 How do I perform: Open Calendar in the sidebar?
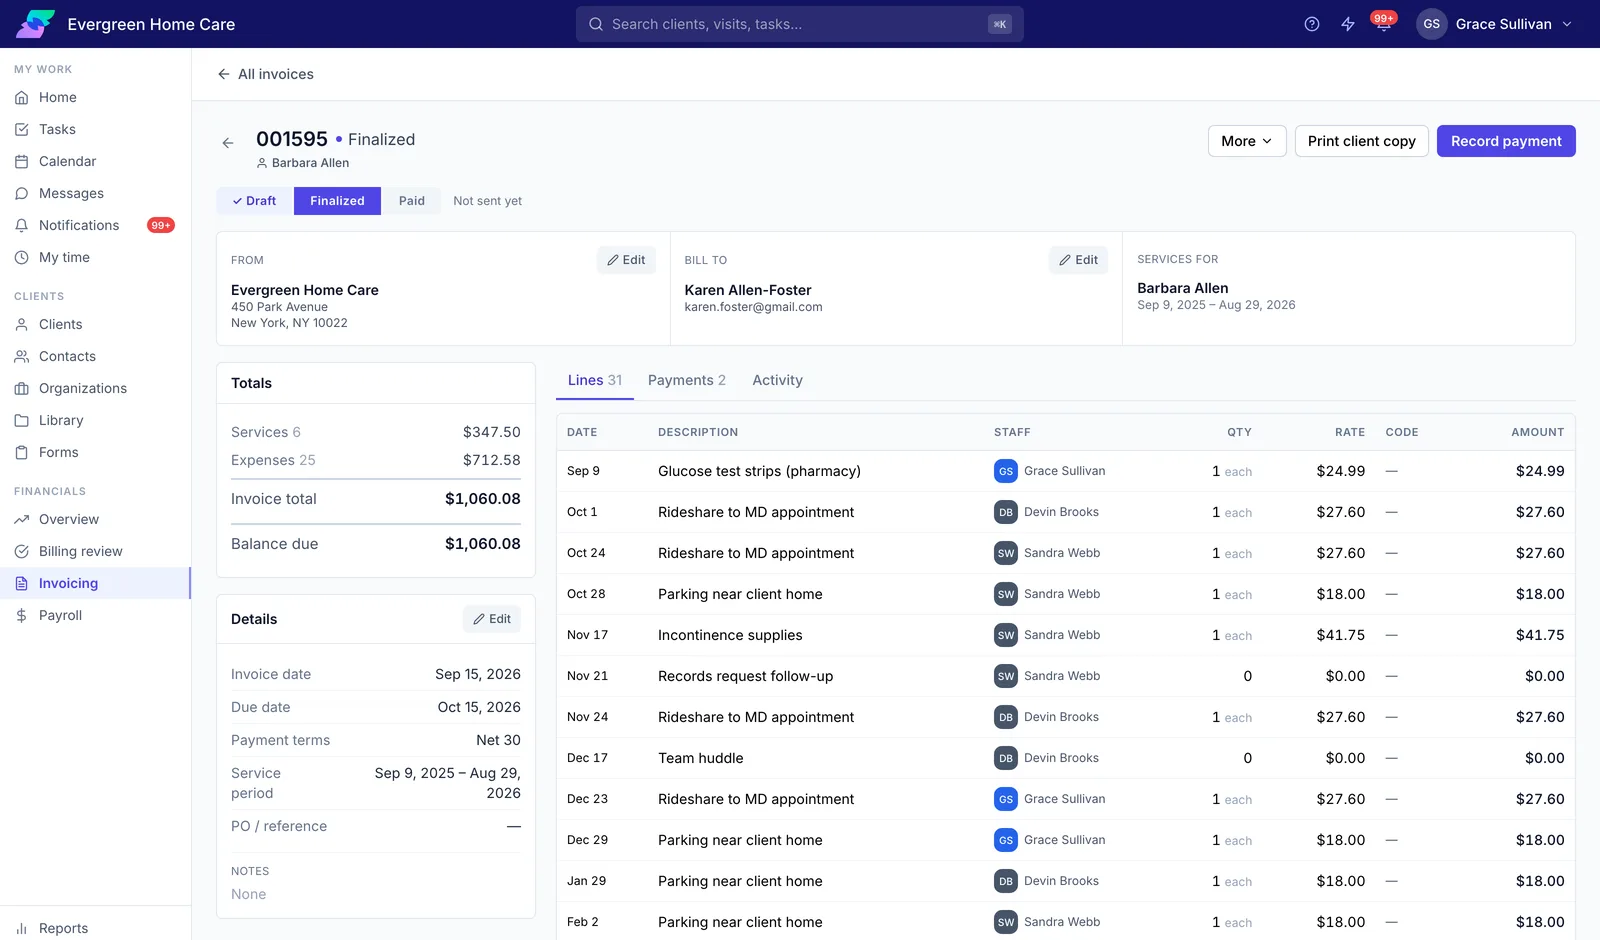(95, 161)
